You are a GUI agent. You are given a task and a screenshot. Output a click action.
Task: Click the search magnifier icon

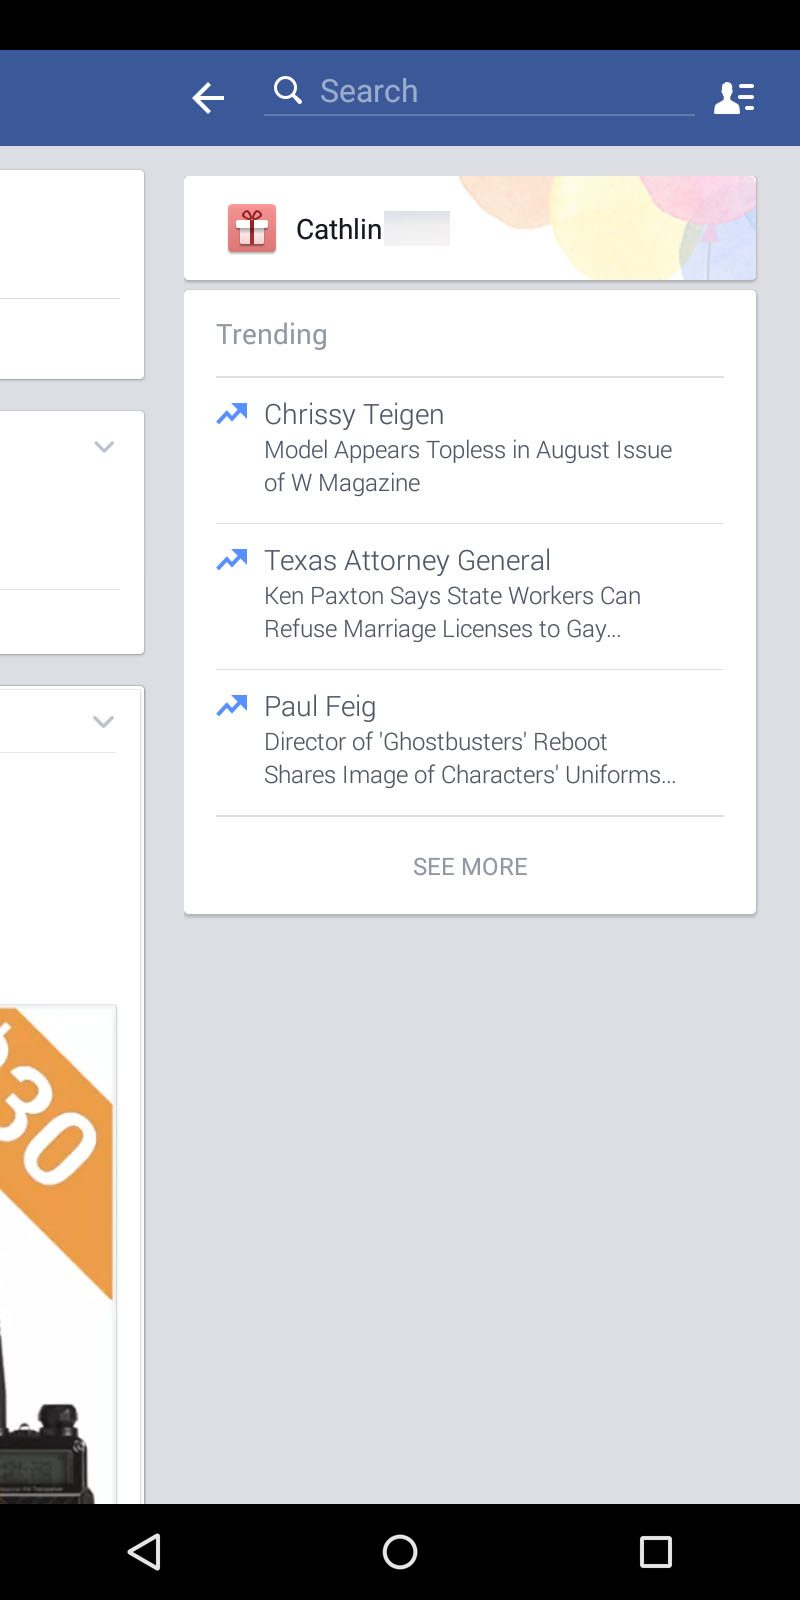click(288, 90)
